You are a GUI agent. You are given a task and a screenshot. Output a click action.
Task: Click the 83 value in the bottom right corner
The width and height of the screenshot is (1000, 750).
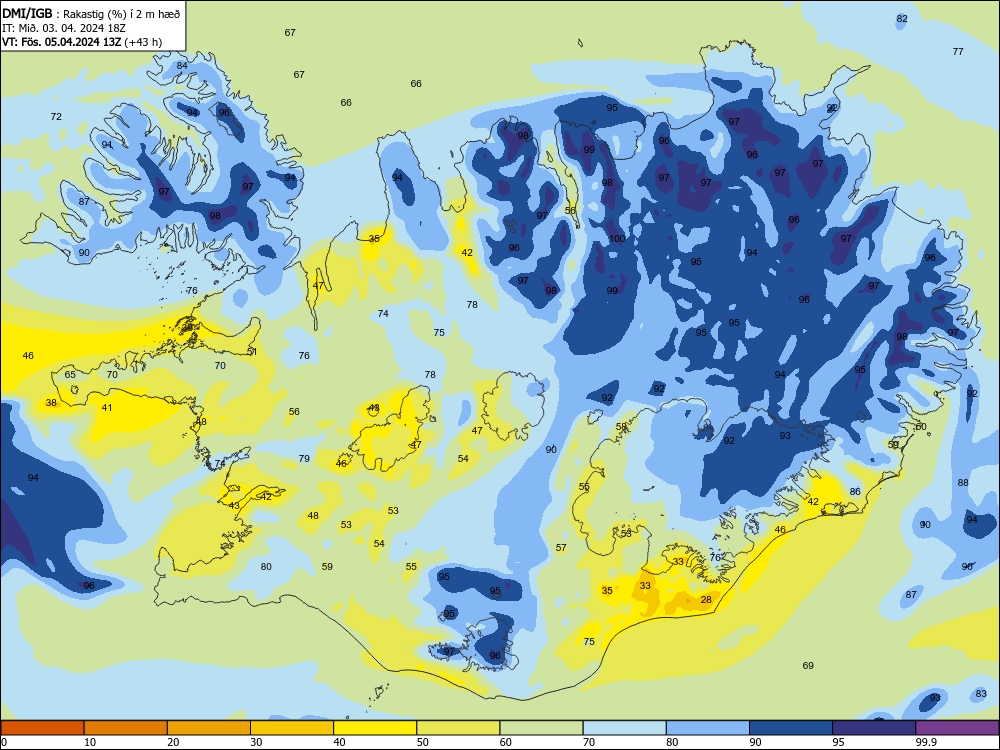pyautogui.click(x=982, y=694)
